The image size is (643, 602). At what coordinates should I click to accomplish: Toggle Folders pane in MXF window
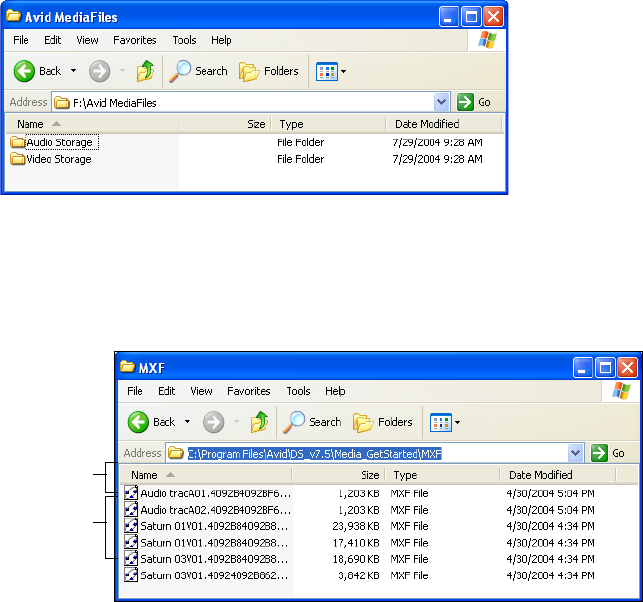coord(383,422)
